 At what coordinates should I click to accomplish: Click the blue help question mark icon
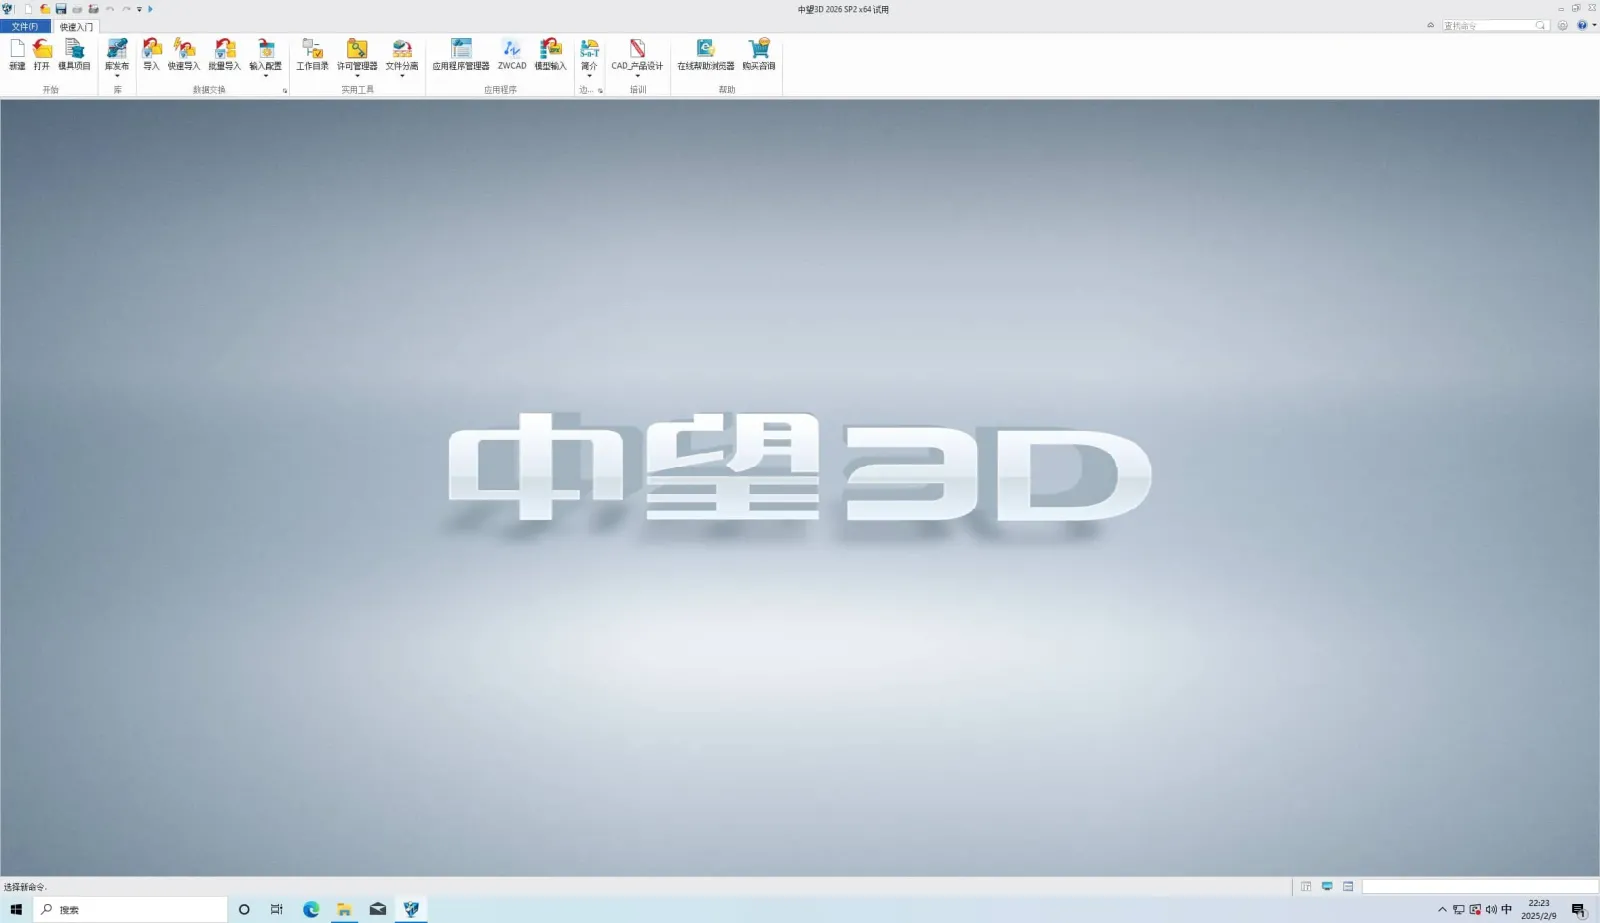click(1582, 25)
